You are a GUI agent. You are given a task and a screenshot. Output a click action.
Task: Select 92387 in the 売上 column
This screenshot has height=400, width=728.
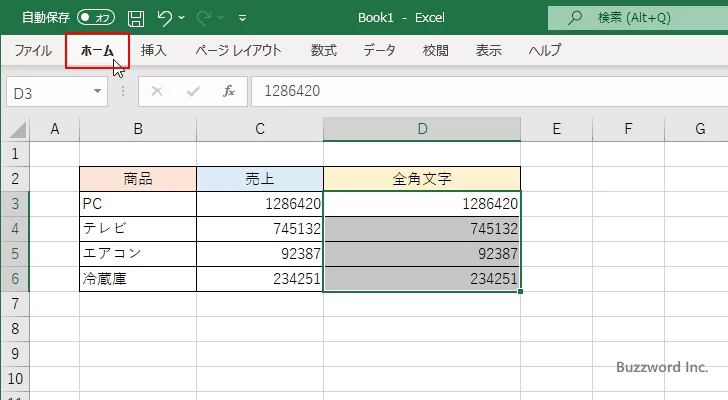260,254
